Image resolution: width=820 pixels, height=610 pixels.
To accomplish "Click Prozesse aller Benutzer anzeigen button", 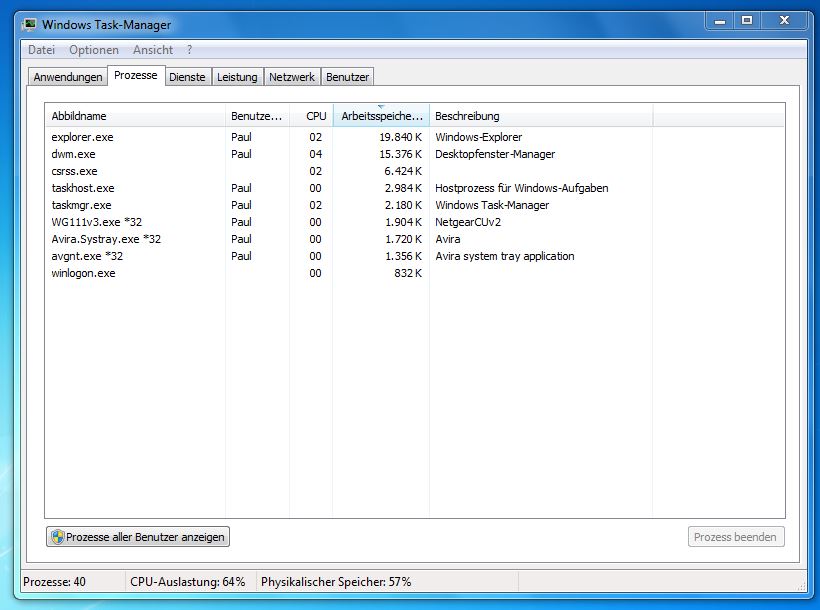I will (138, 537).
